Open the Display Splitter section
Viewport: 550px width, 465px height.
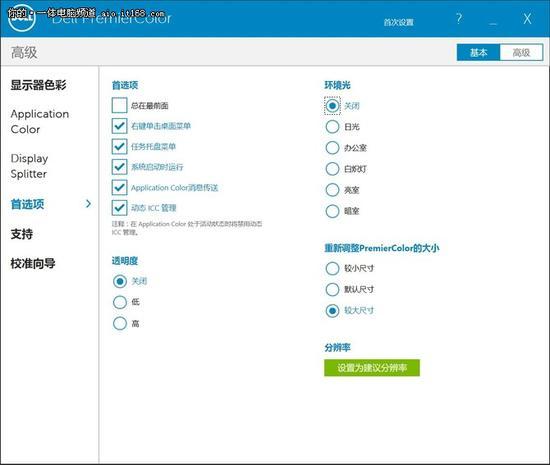pyautogui.click(x=29, y=166)
